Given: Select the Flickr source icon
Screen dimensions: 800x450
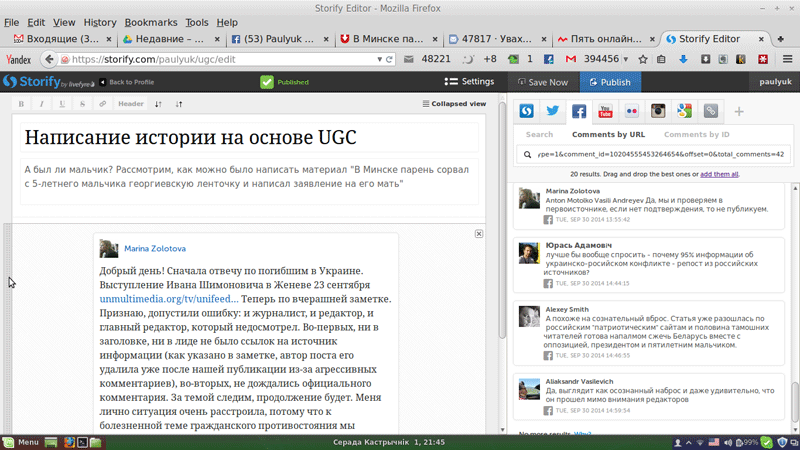Looking at the screenshot, I should tap(632, 111).
